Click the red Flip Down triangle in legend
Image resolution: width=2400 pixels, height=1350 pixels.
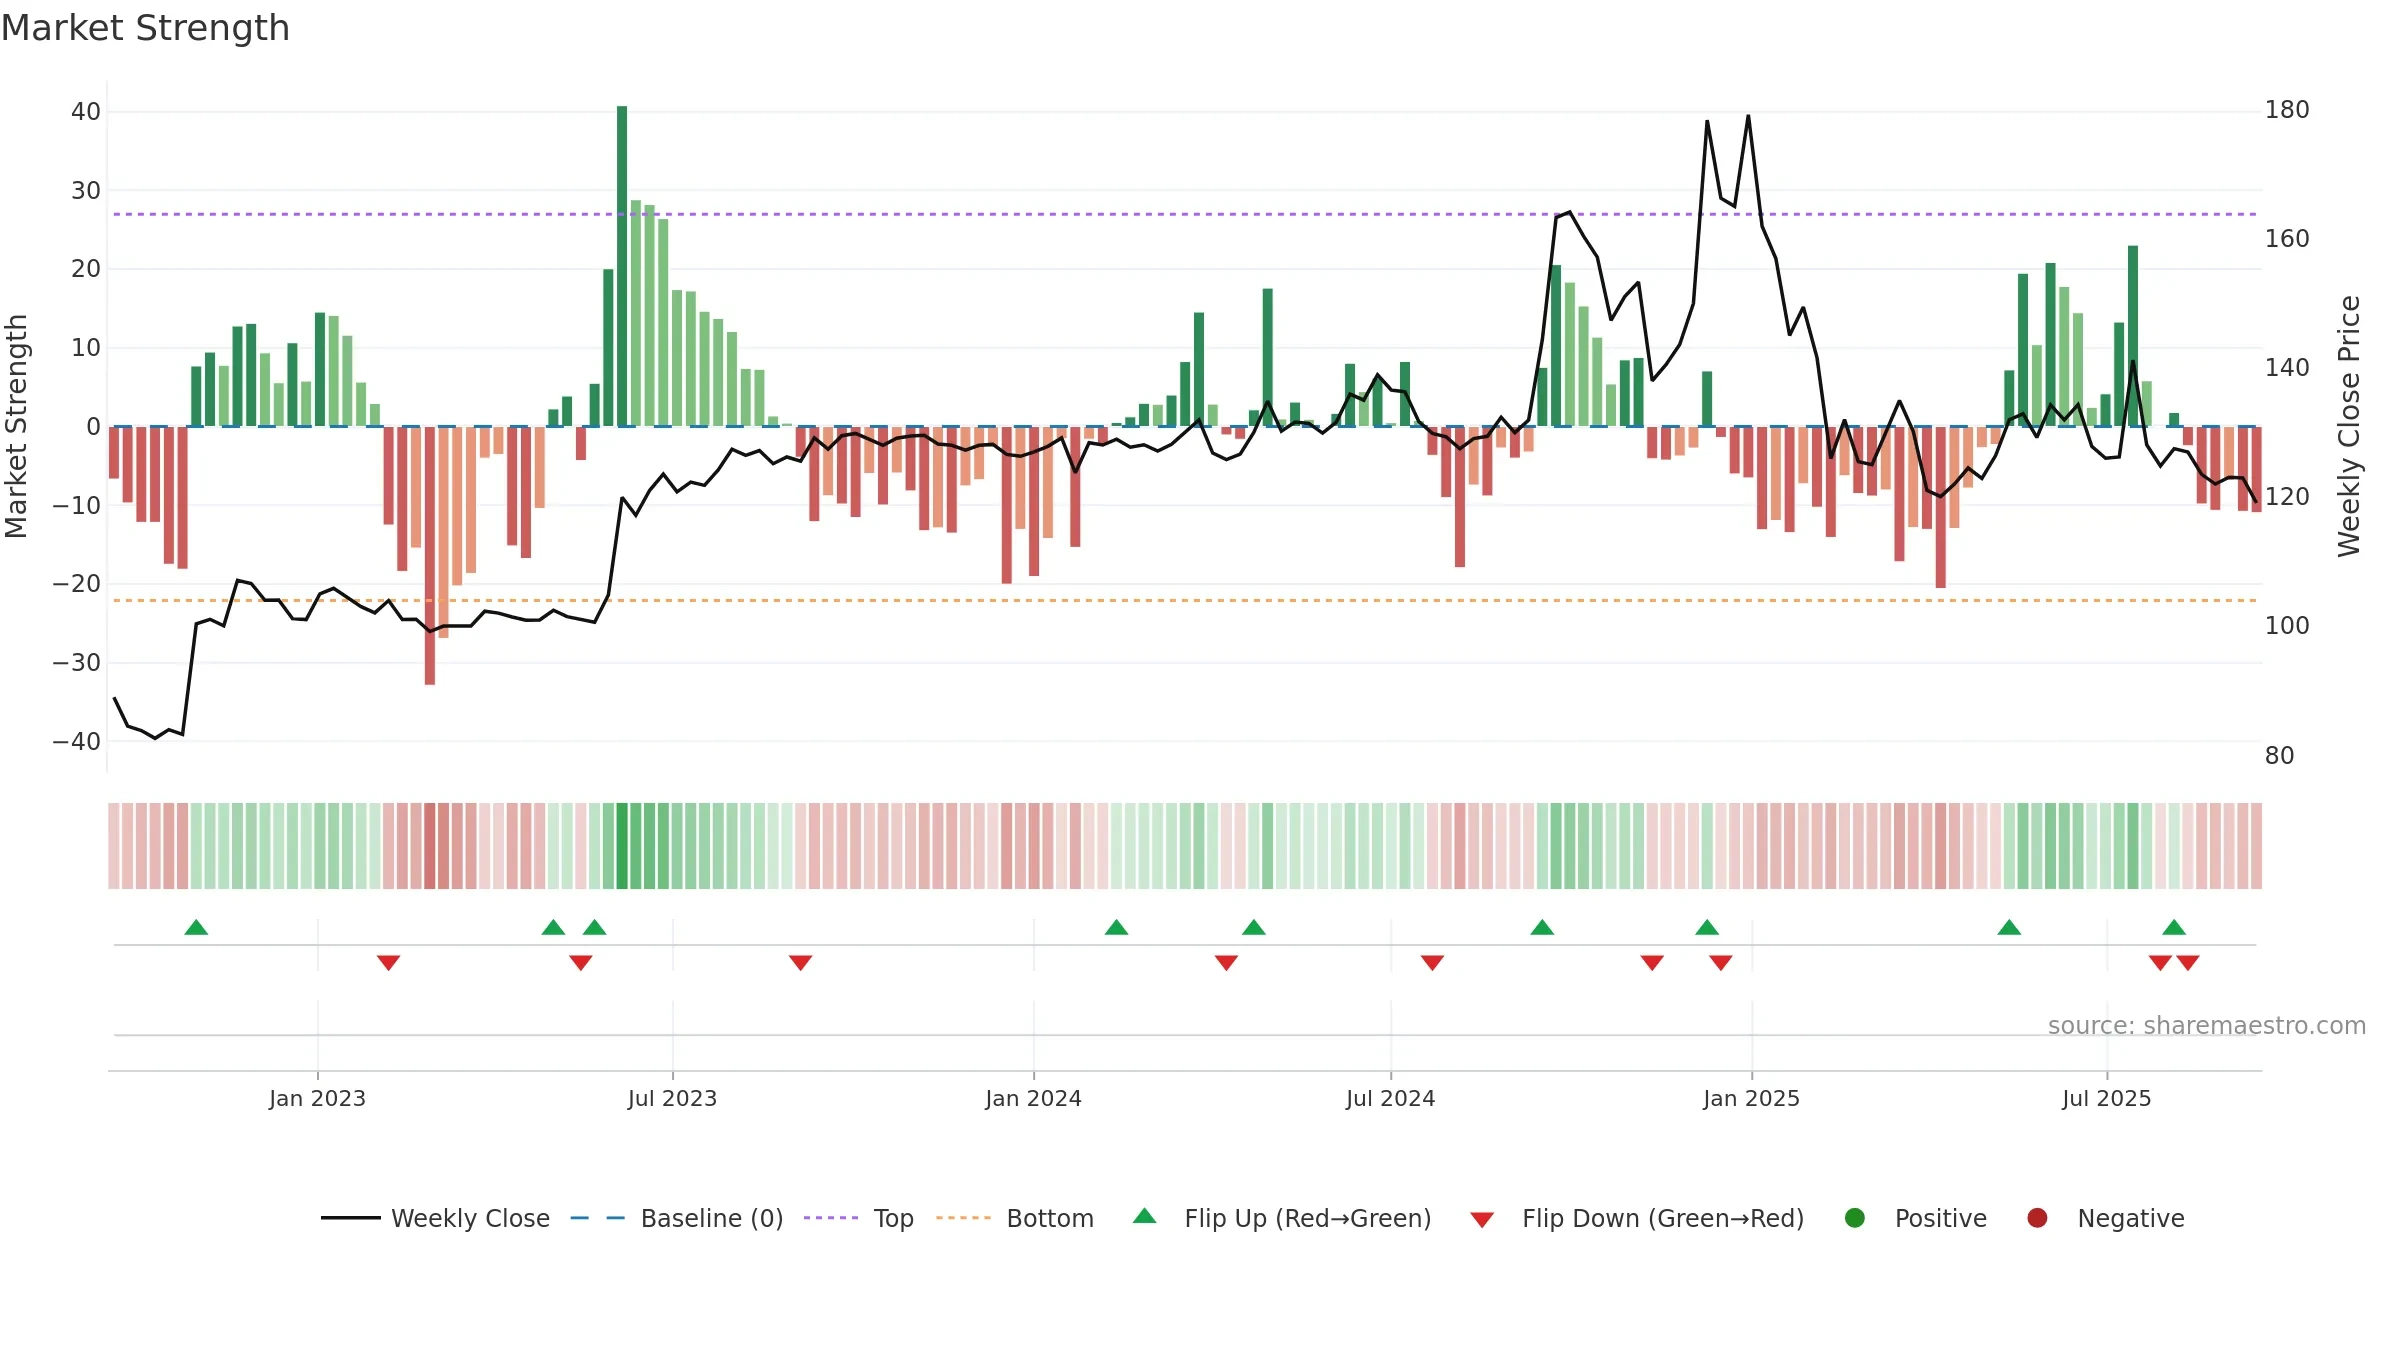click(x=1482, y=1220)
